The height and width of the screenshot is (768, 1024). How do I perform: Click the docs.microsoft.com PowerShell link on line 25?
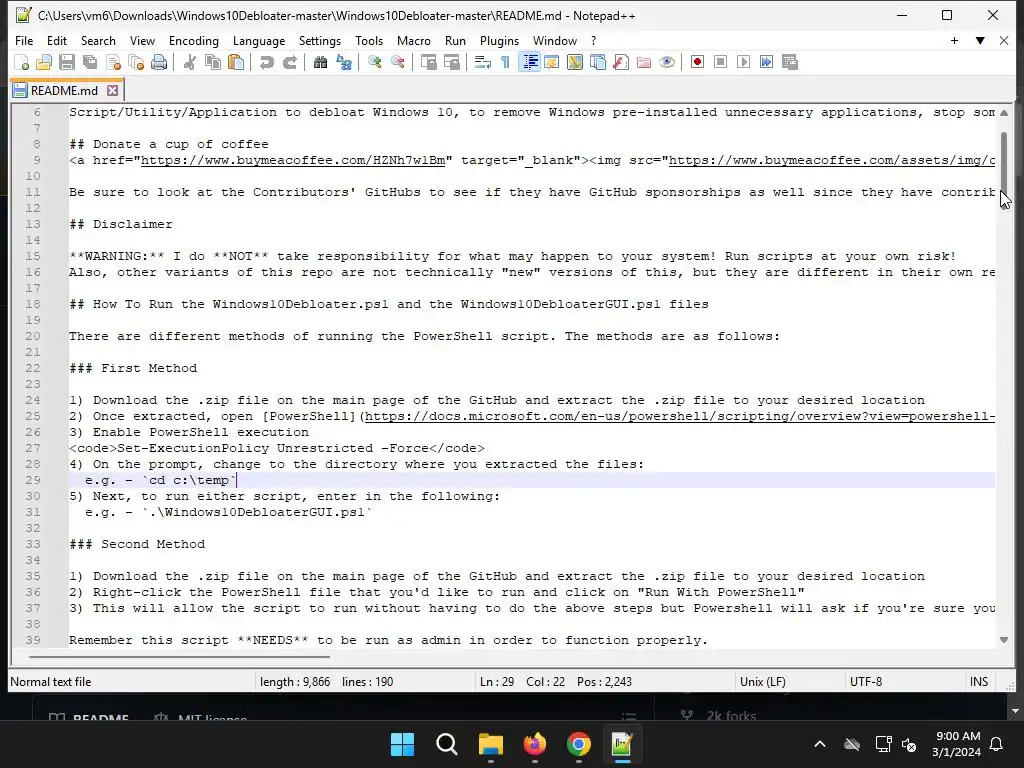(x=680, y=416)
